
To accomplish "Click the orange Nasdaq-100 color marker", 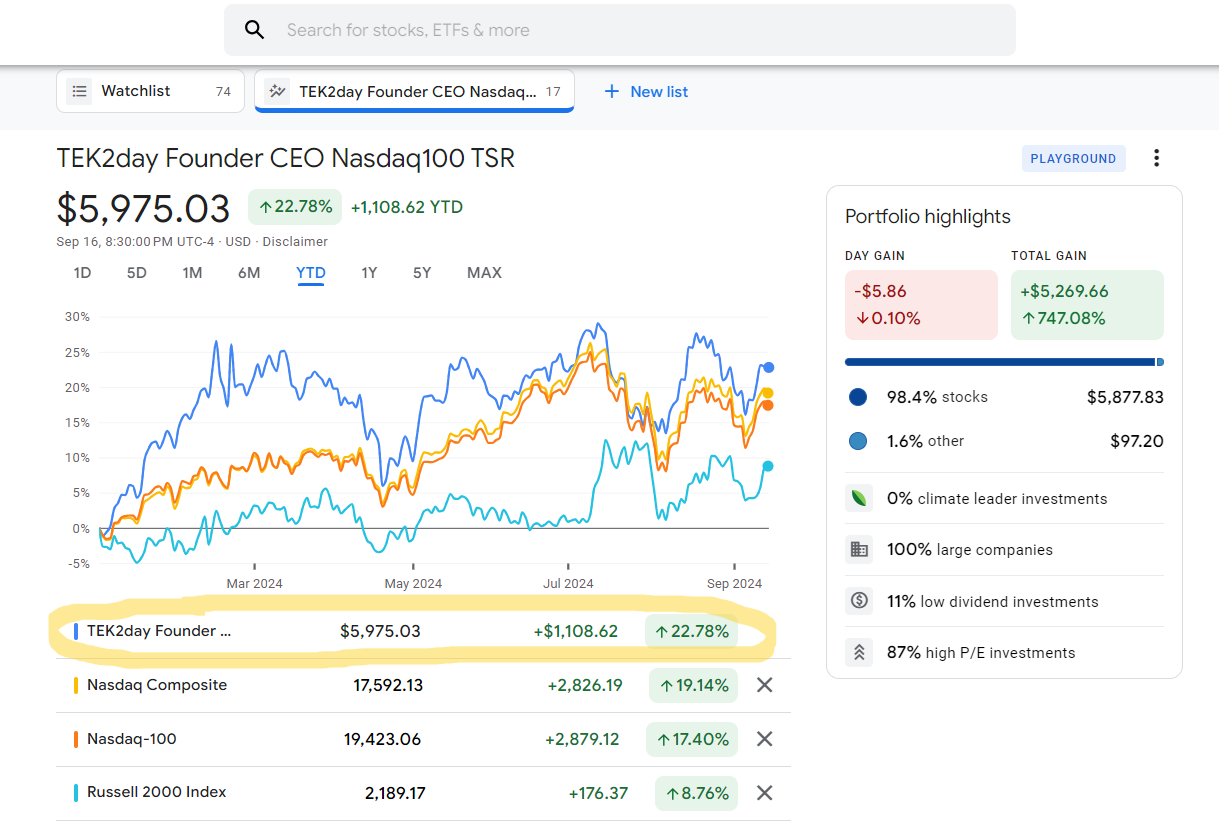I will tap(76, 740).
